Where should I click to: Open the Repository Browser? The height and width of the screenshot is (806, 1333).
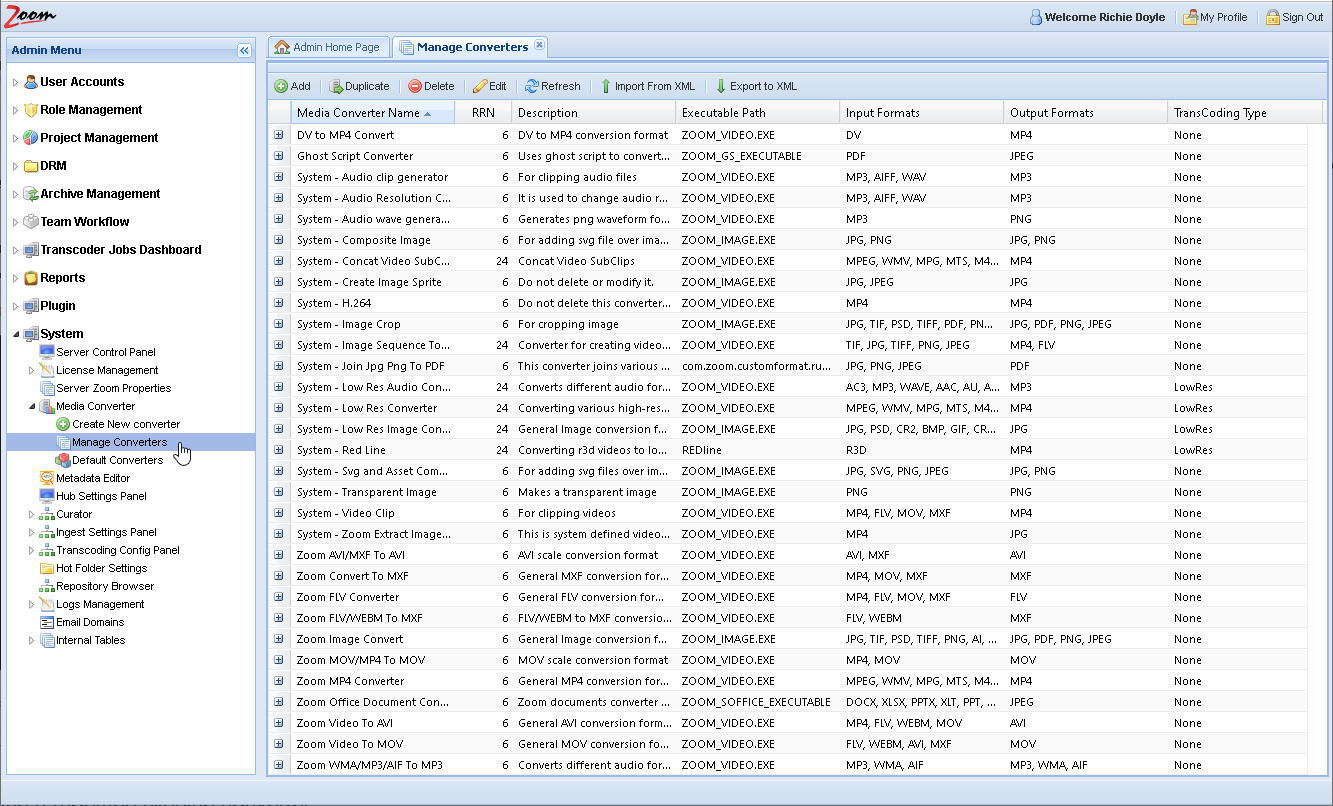105,586
